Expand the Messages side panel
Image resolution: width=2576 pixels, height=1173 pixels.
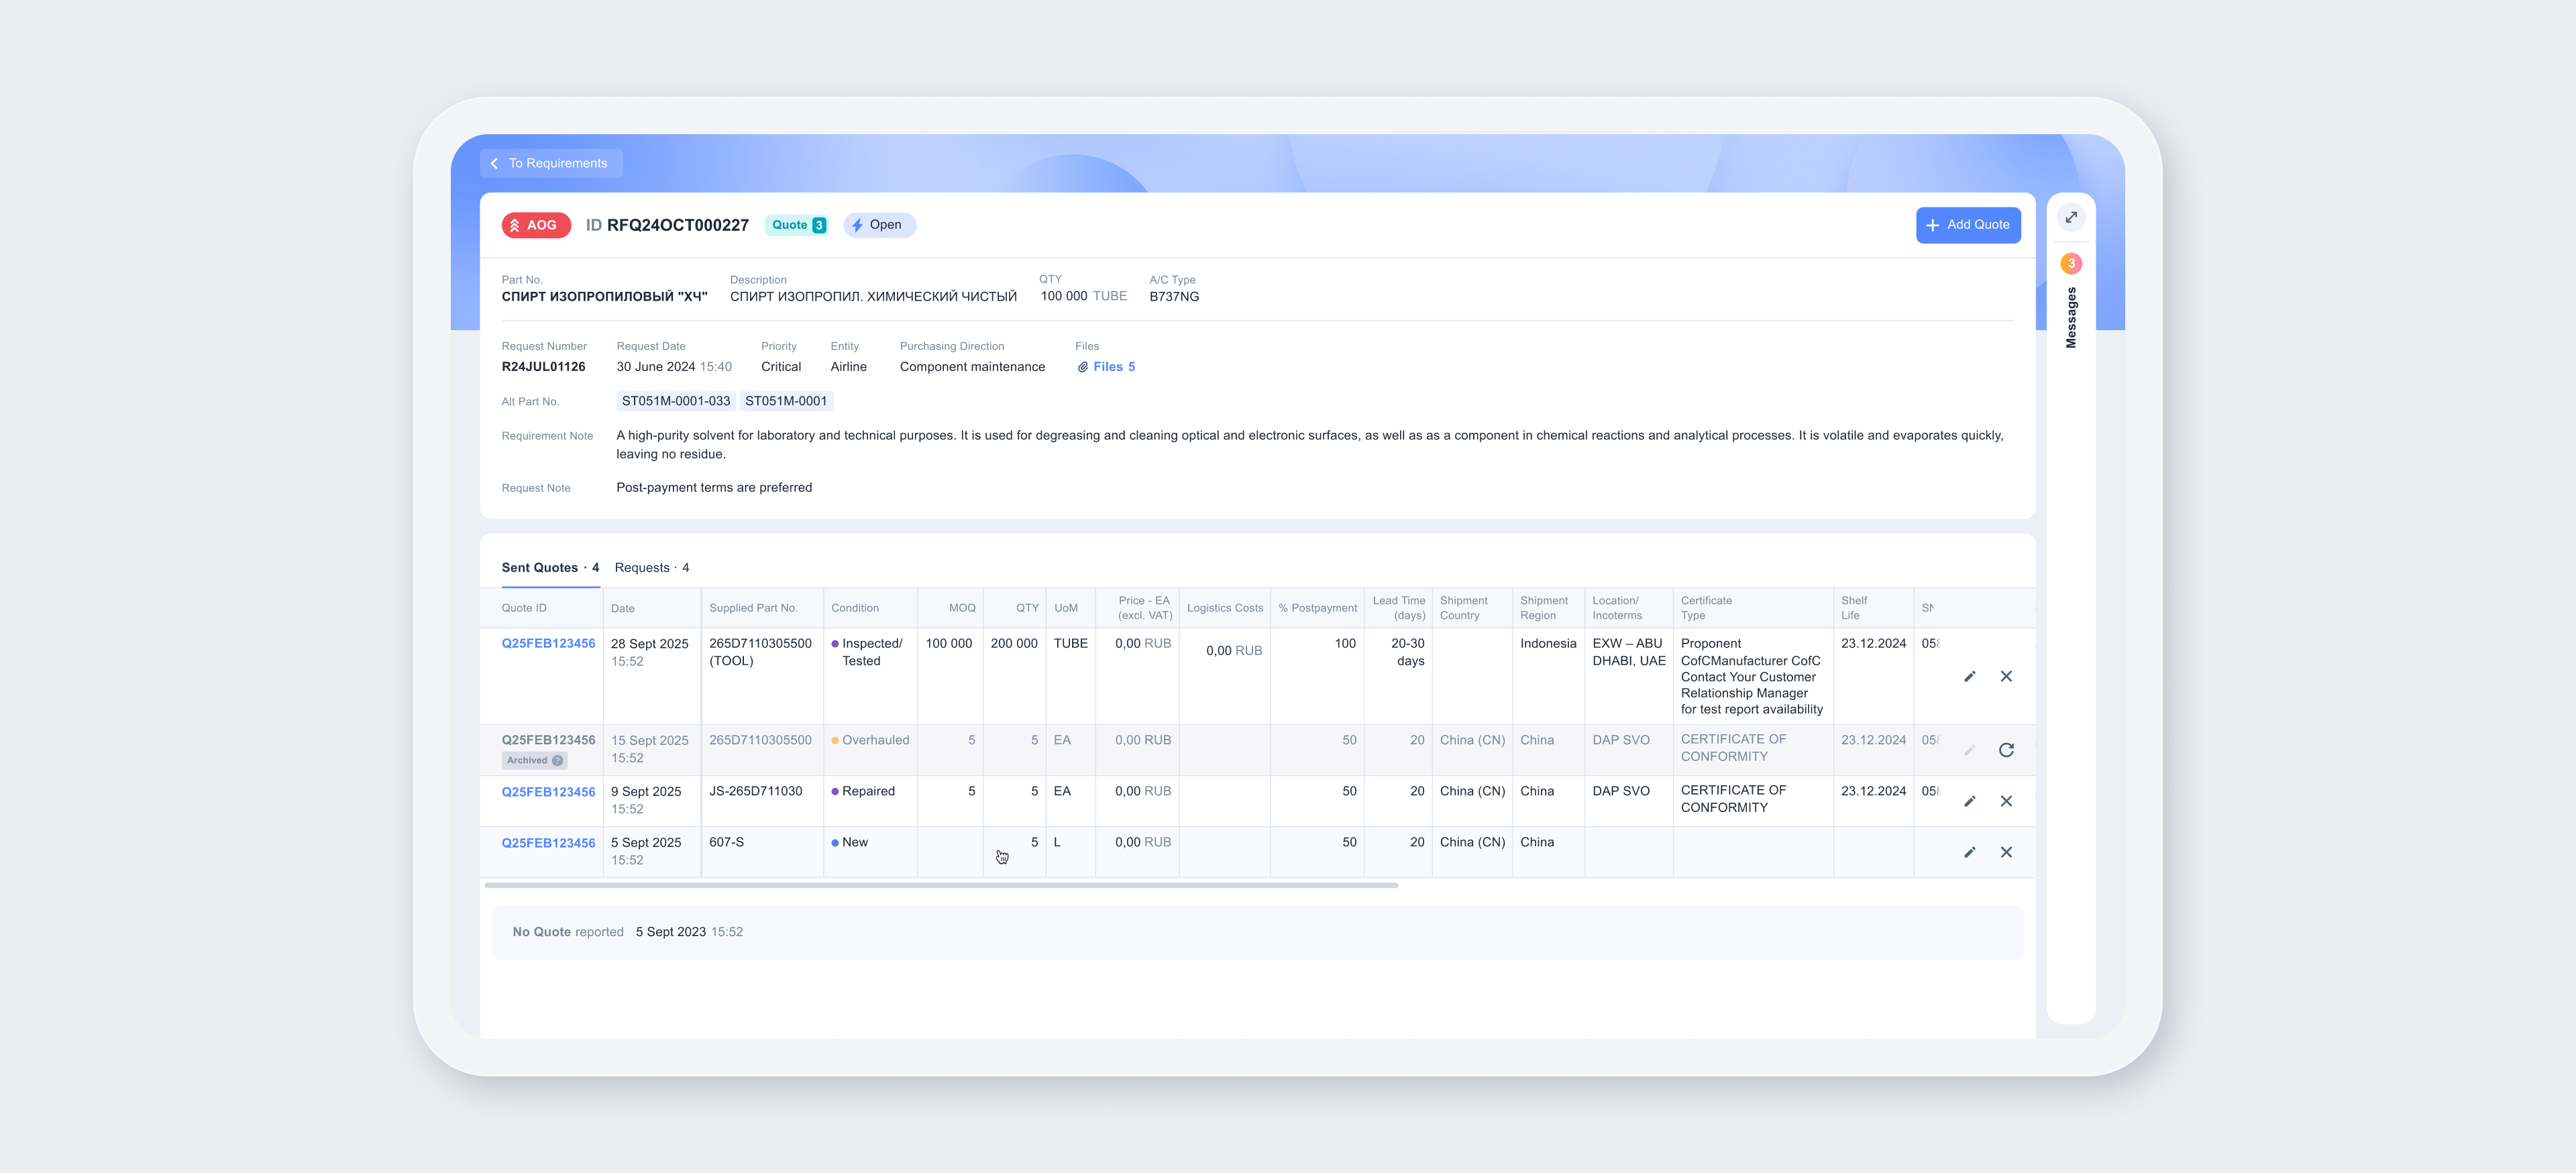point(2071,217)
